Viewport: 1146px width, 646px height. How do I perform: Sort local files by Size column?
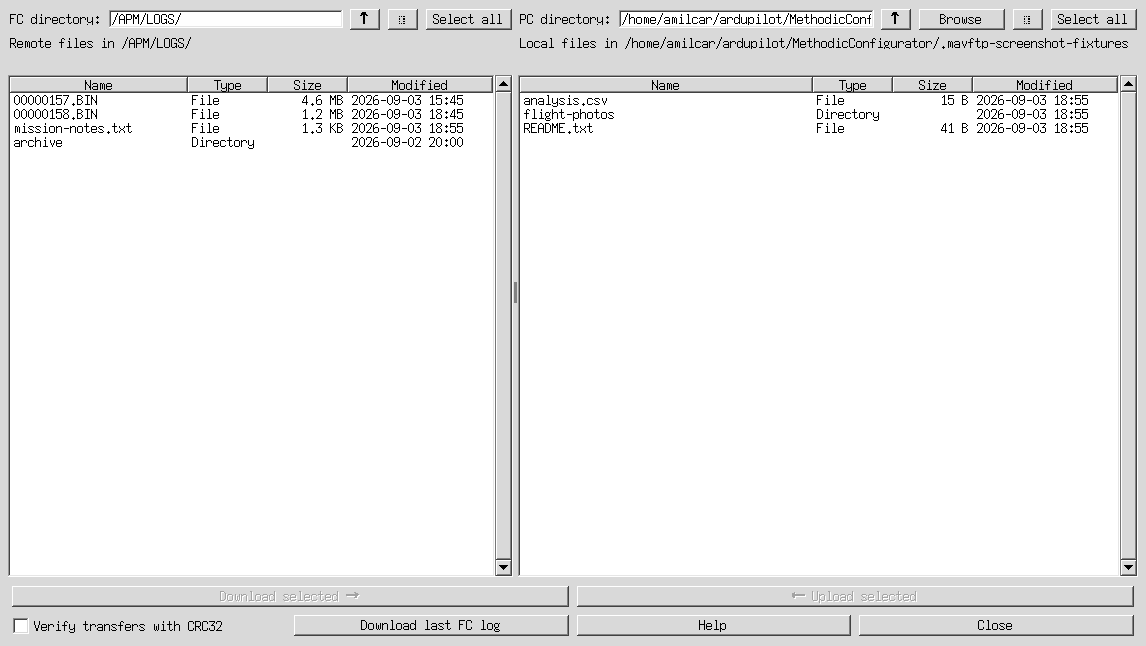point(933,85)
